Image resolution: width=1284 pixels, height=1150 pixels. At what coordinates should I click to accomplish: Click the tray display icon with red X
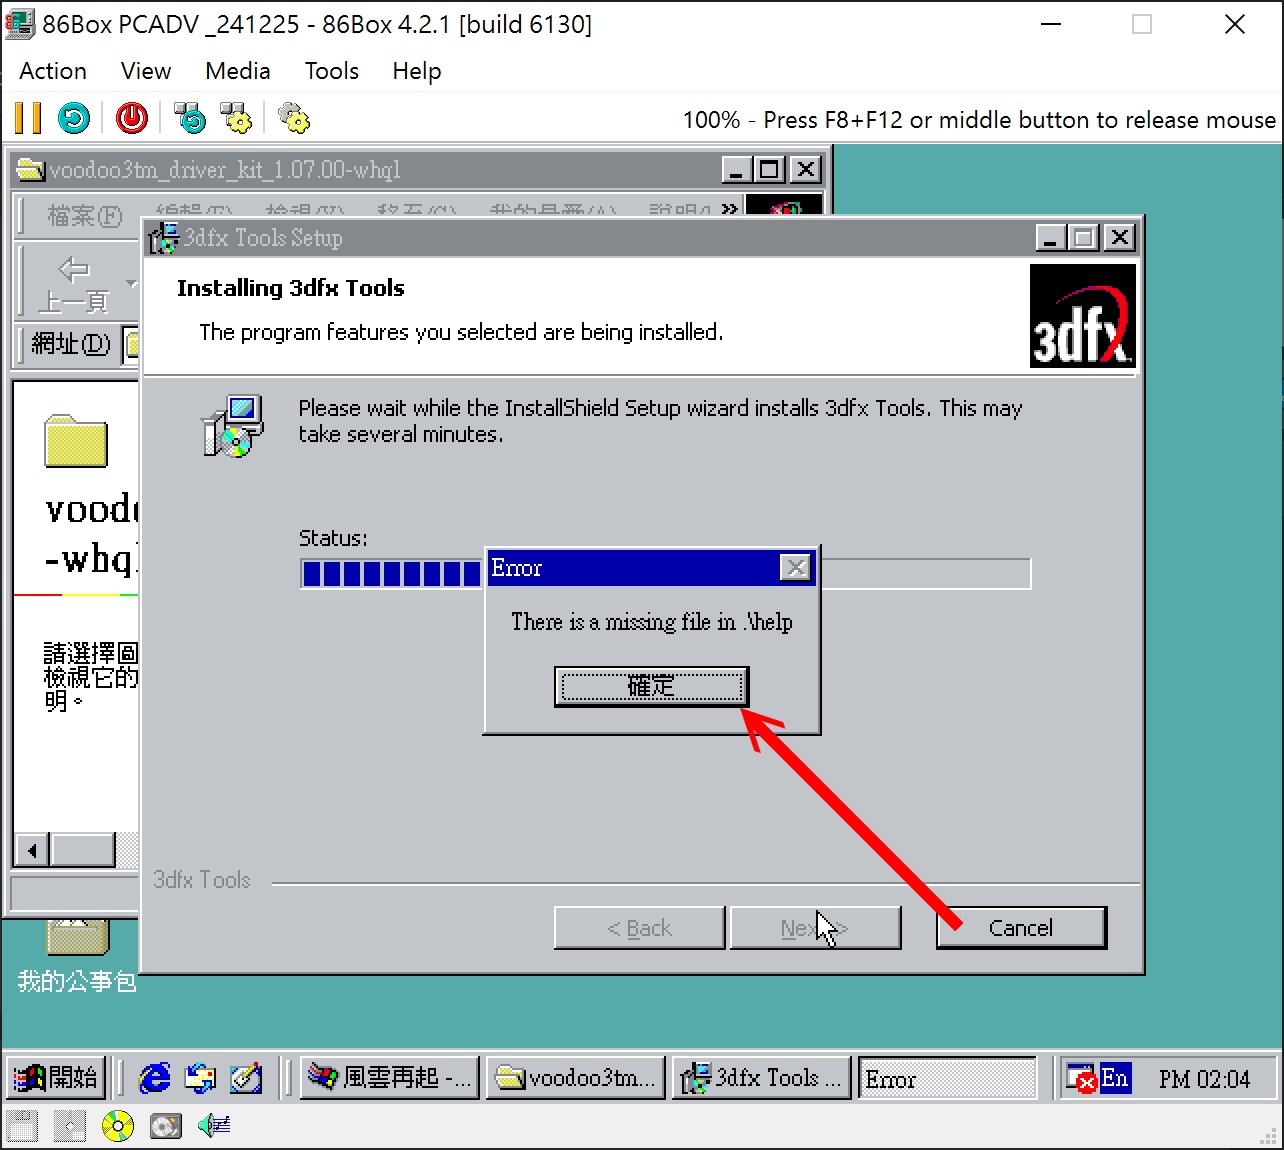pos(1082,1079)
